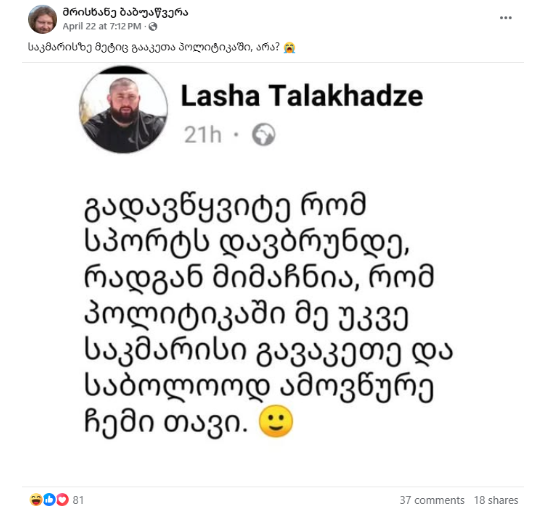
Task: Click the Lasha Talakhadze name heading
Action: click(x=302, y=96)
